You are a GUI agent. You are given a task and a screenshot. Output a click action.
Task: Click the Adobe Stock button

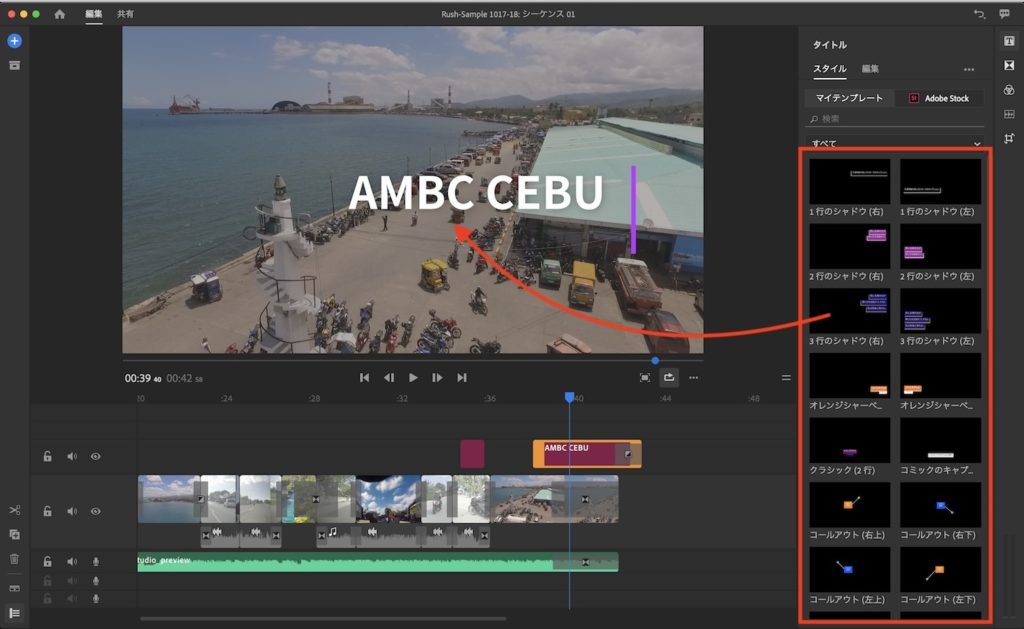939,98
